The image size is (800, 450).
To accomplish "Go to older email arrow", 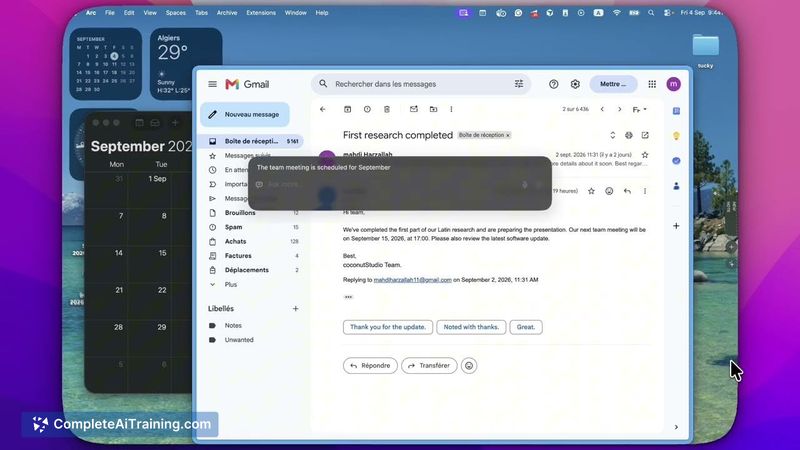I will click(x=619, y=109).
